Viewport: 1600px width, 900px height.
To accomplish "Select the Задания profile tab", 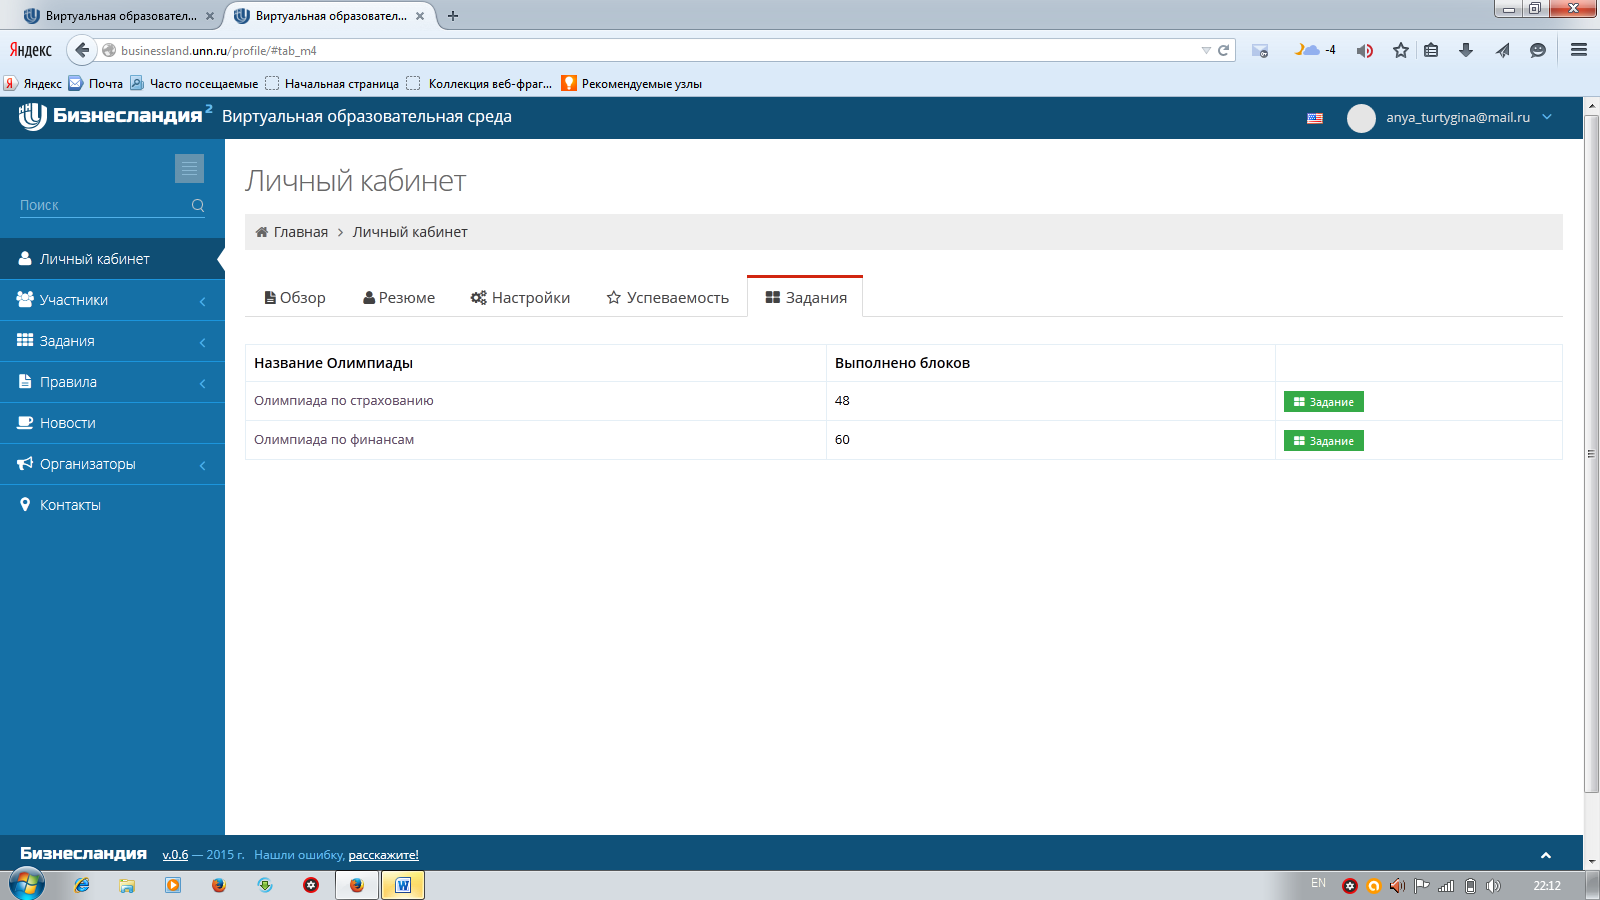I will coord(805,298).
